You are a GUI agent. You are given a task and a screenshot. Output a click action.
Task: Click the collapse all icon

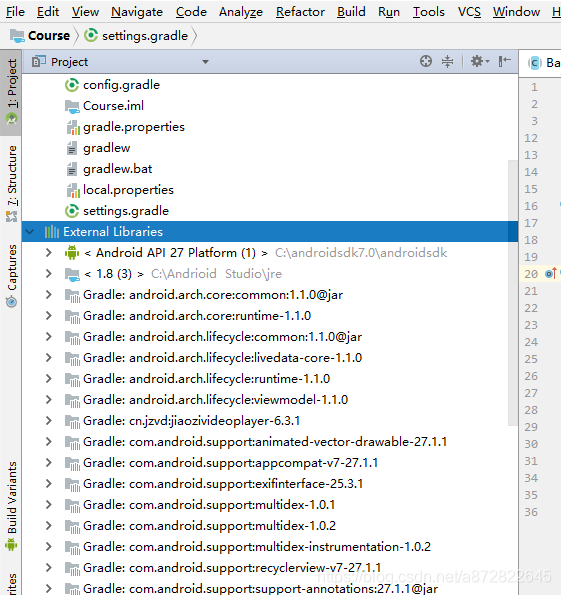click(448, 61)
